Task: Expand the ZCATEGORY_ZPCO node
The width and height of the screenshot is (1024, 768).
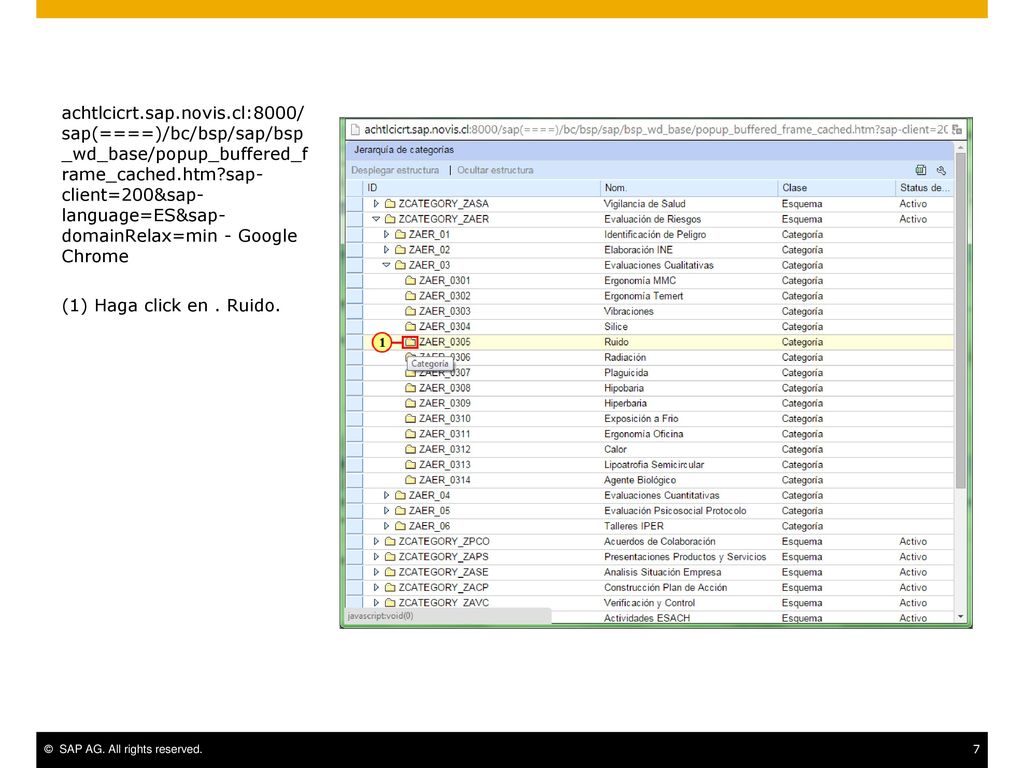Action: [x=376, y=541]
